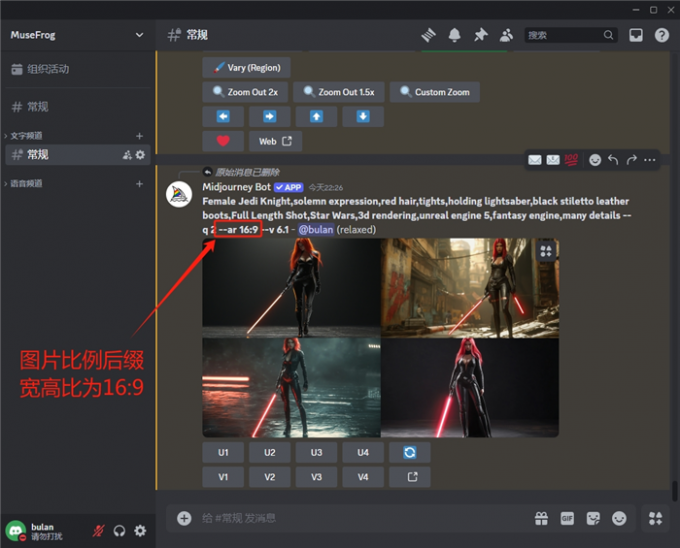Click the search magnifier icon
This screenshot has width=680, height=548.
[x=608, y=35]
